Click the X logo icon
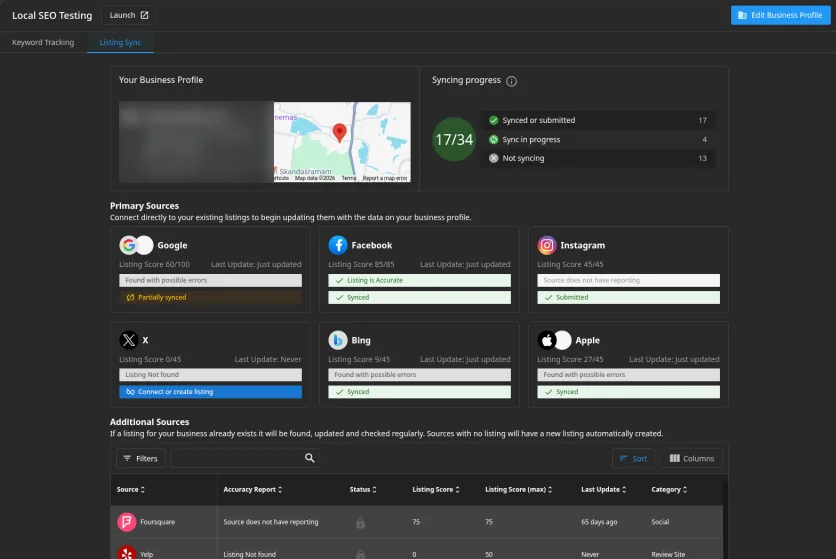836x559 pixels. [x=128, y=340]
